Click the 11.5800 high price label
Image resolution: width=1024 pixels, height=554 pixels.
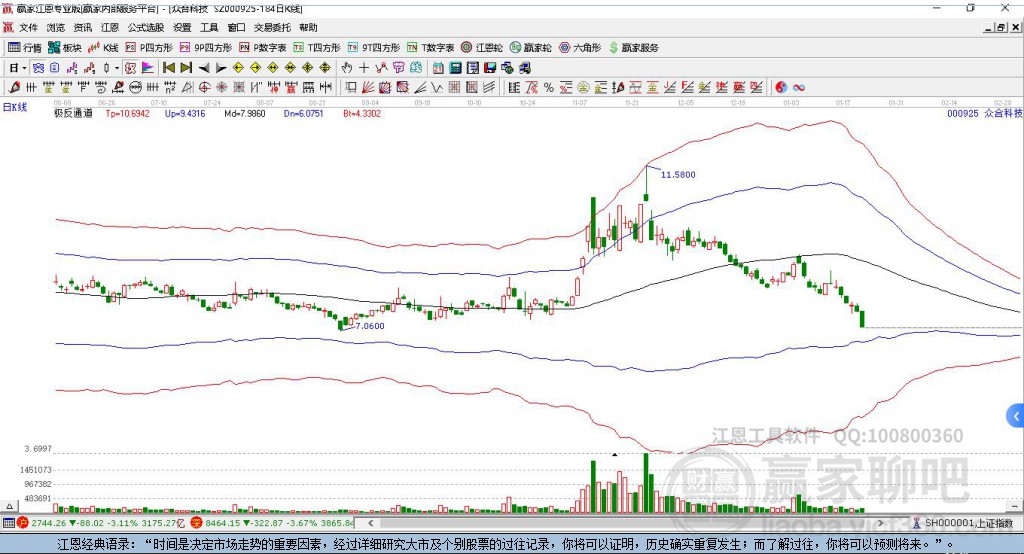click(x=678, y=174)
